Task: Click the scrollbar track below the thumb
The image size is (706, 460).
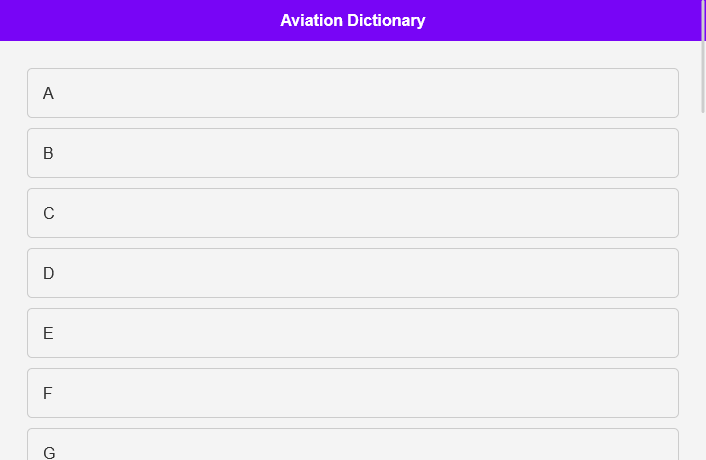Action: (x=703, y=300)
